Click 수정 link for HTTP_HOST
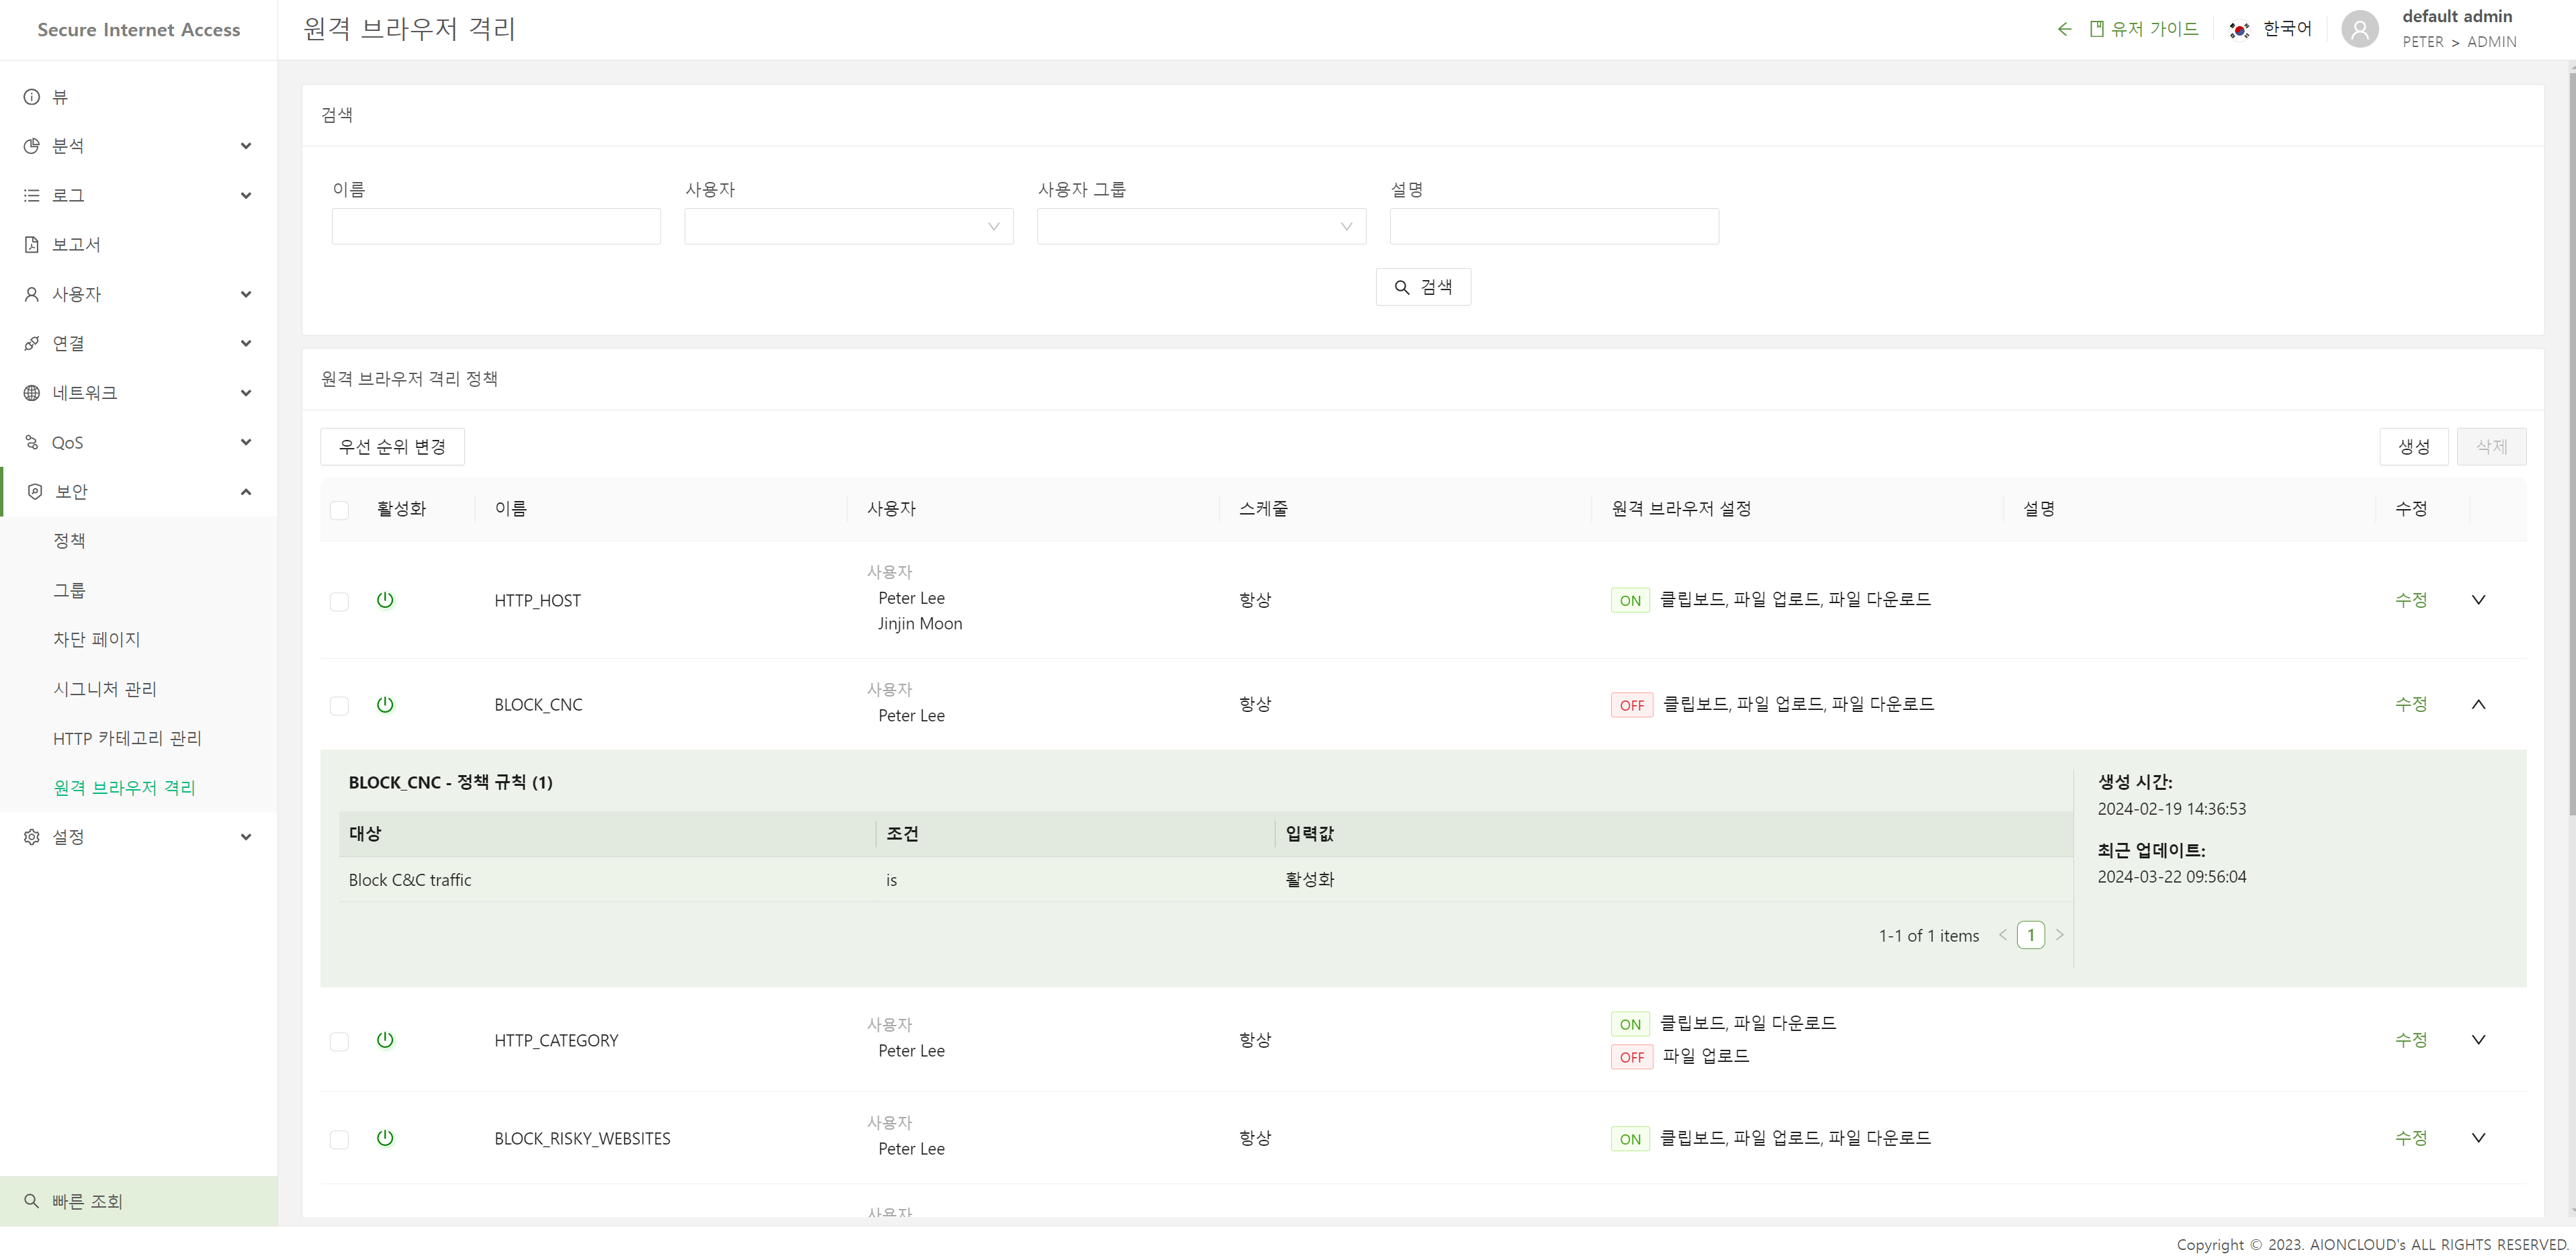Image resolution: width=2576 pixels, height=1256 pixels. pyautogui.click(x=2411, y=600)
